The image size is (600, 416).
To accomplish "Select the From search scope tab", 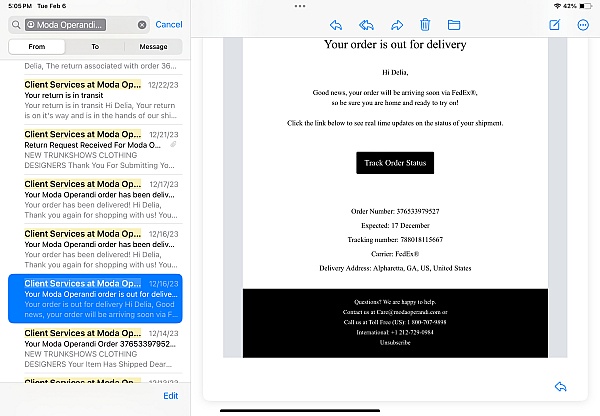I will click(37, 46).
